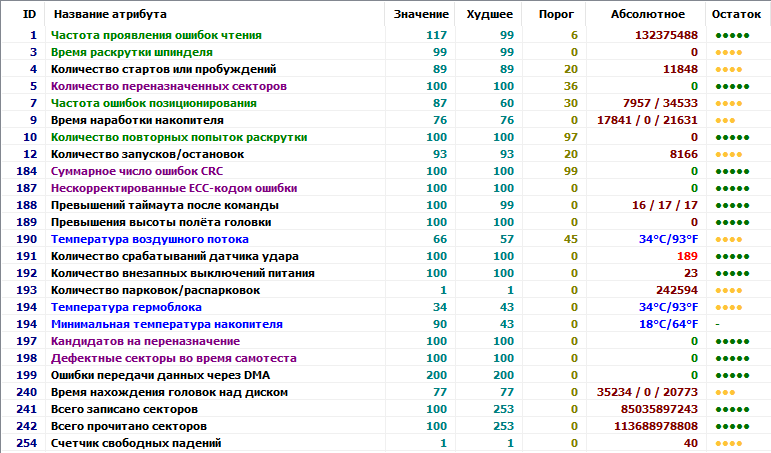Image resolution: width=771 pixels, height=453 pixels.
Task: Click threshold value 97 for attribute 10
Action: tap(570, 137)
